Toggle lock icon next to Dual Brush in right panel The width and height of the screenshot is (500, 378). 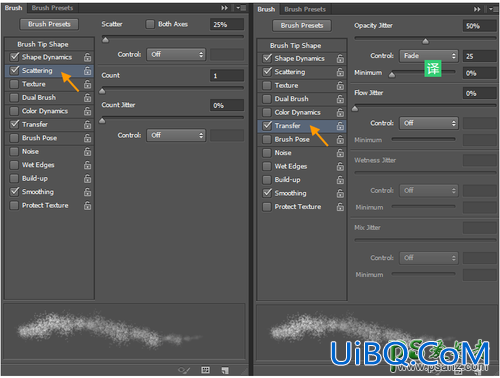click(x=340, y=99)
